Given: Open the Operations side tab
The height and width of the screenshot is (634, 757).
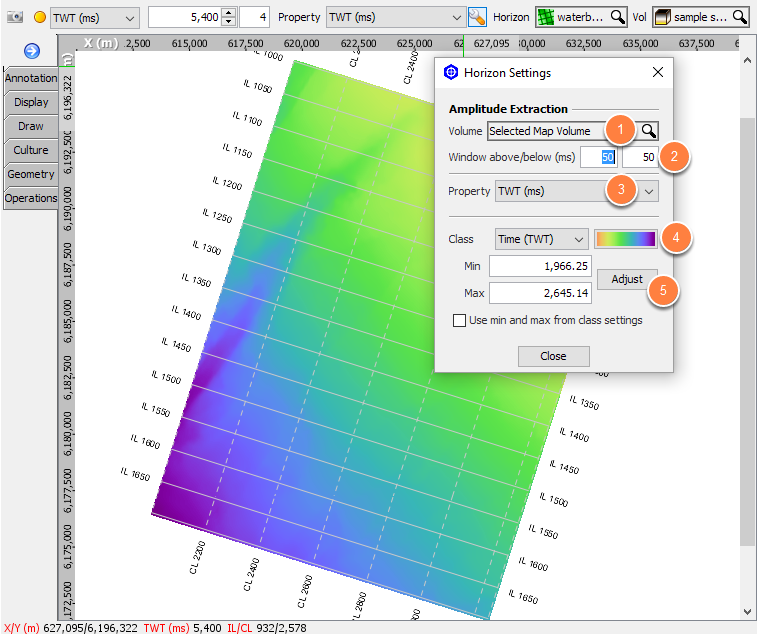Looking at the screenshot, I should coord(31,198).
